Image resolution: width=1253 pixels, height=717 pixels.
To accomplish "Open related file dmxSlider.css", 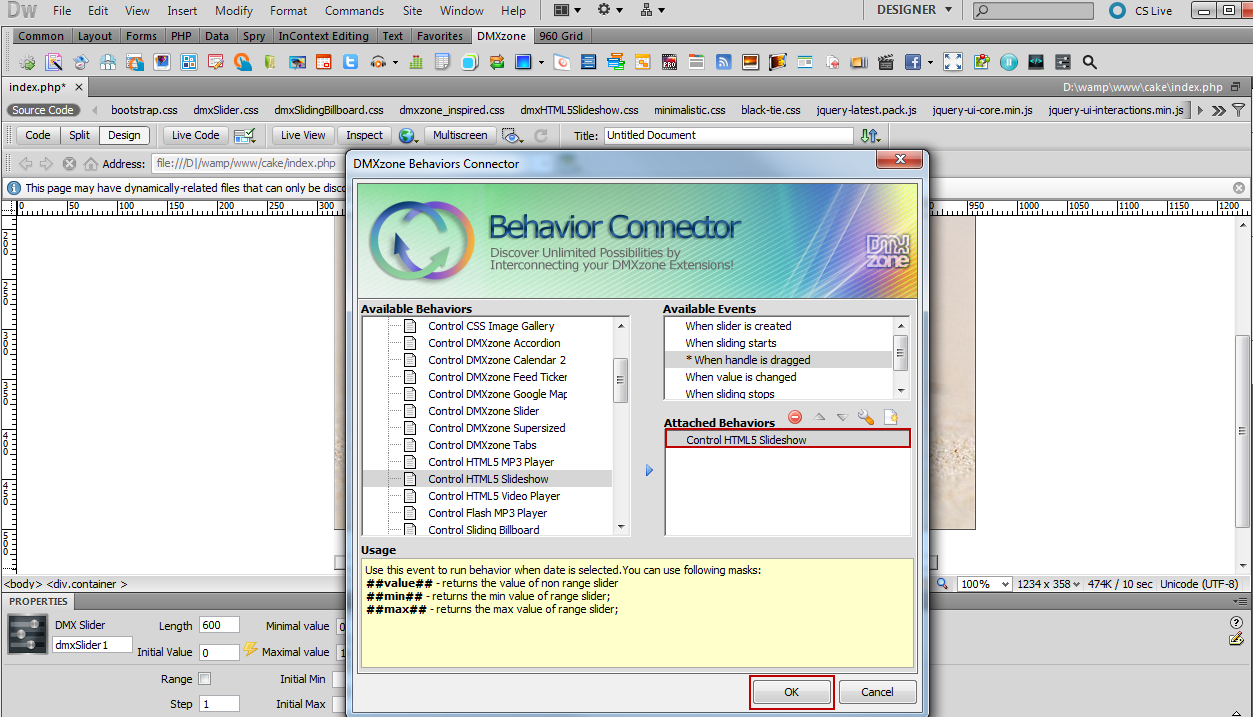I will click(x=226, y=110).
